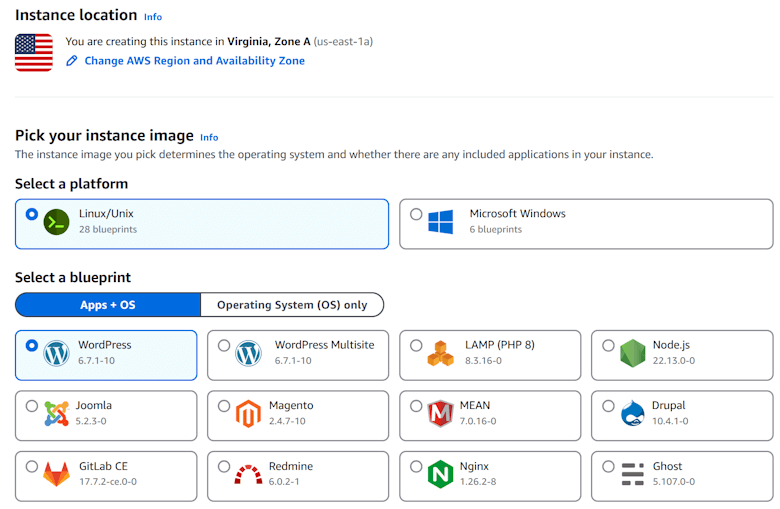Open Info link beside Instance location
780x509 pixels.
point(152,17)
